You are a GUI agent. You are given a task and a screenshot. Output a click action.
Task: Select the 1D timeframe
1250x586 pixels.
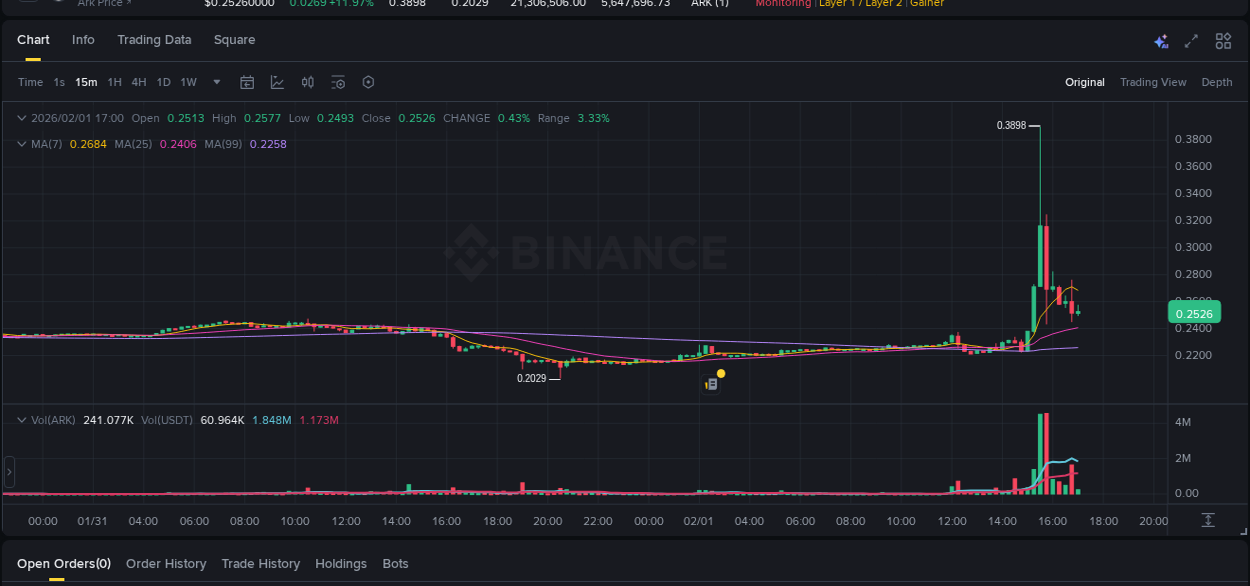(163, 82)
